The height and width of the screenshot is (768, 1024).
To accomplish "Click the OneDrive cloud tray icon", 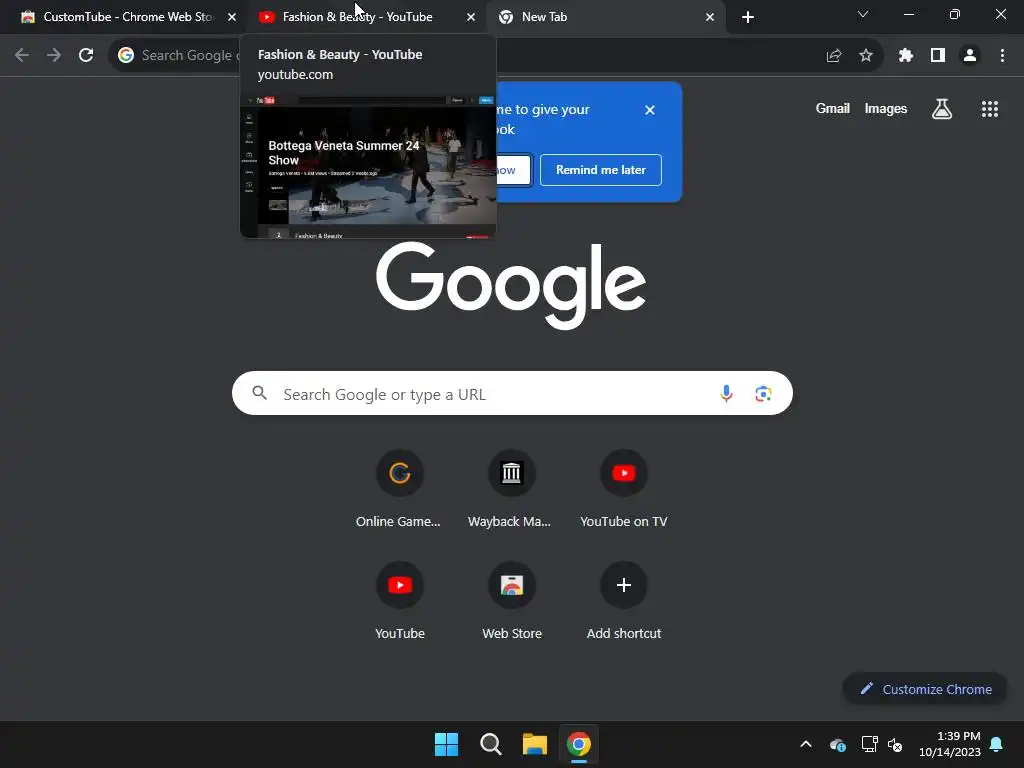I will (838, 744).
